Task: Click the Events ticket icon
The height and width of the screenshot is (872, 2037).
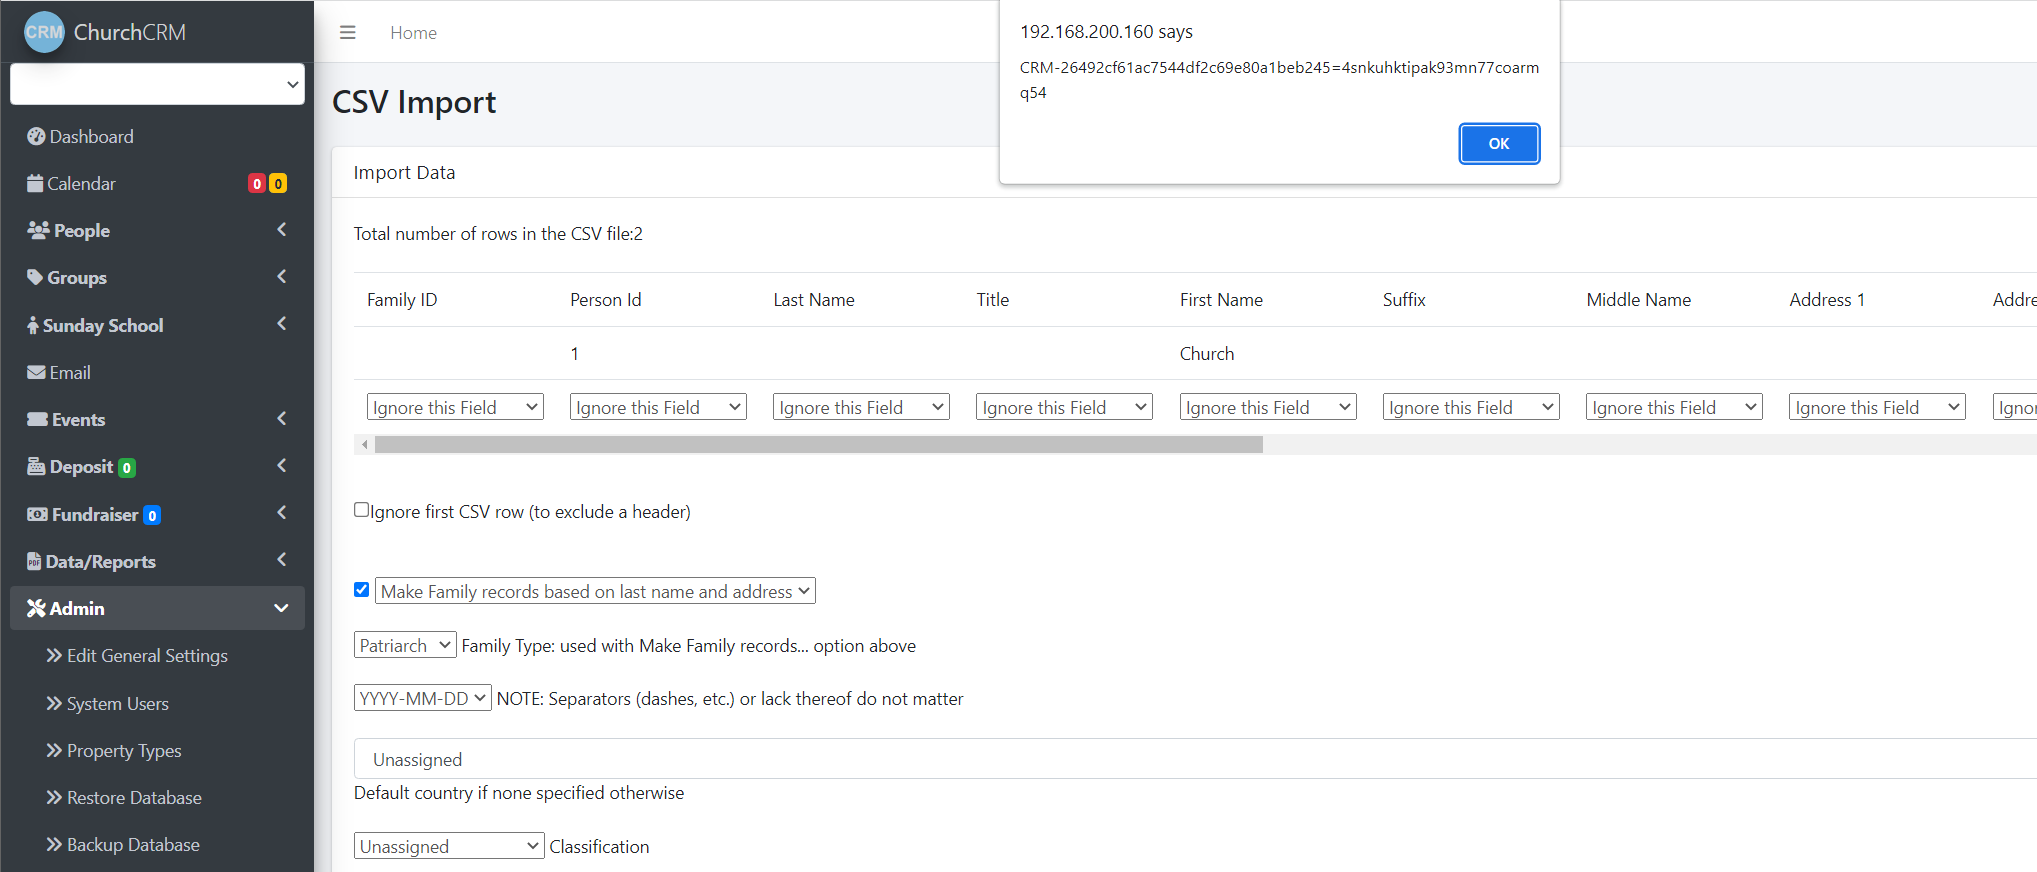Action: [x=37, y=420]
